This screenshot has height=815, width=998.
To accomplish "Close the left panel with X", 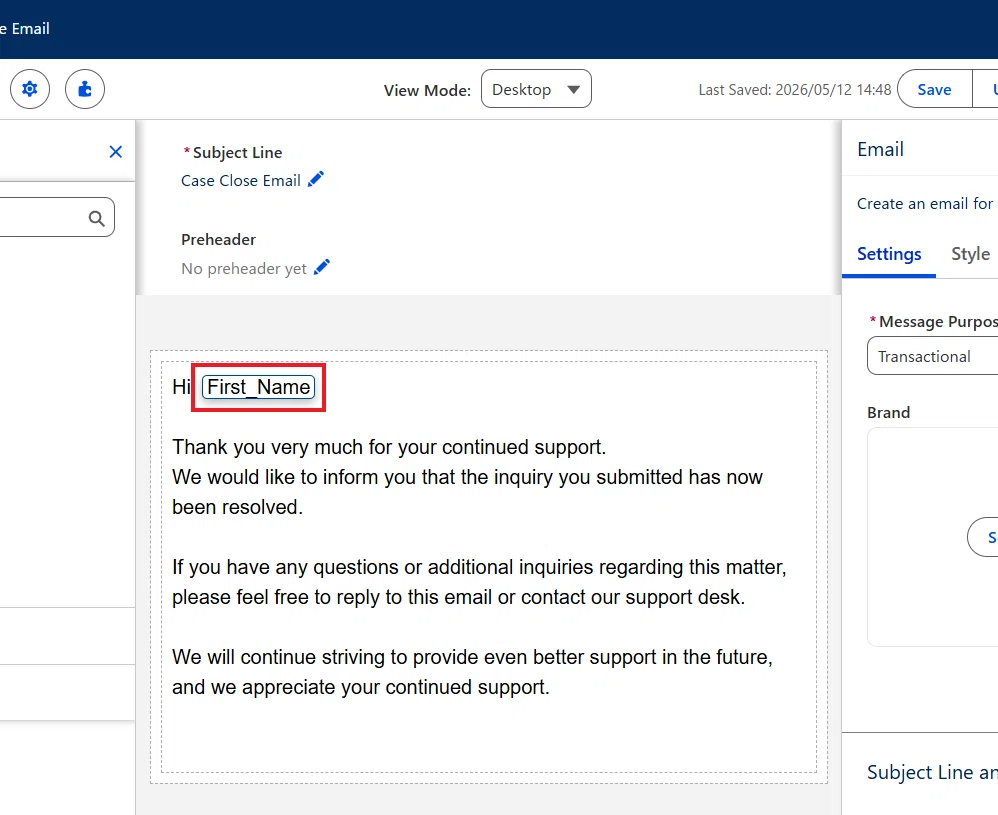I will coord(115,152).
